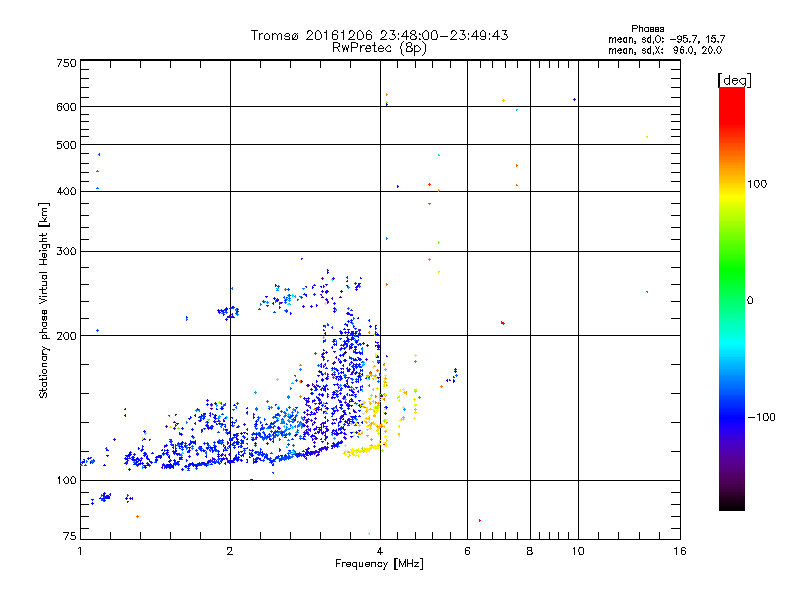Click the 'Phases' header label
Viewport: 800px width, 600px height.
pos(647,29)
